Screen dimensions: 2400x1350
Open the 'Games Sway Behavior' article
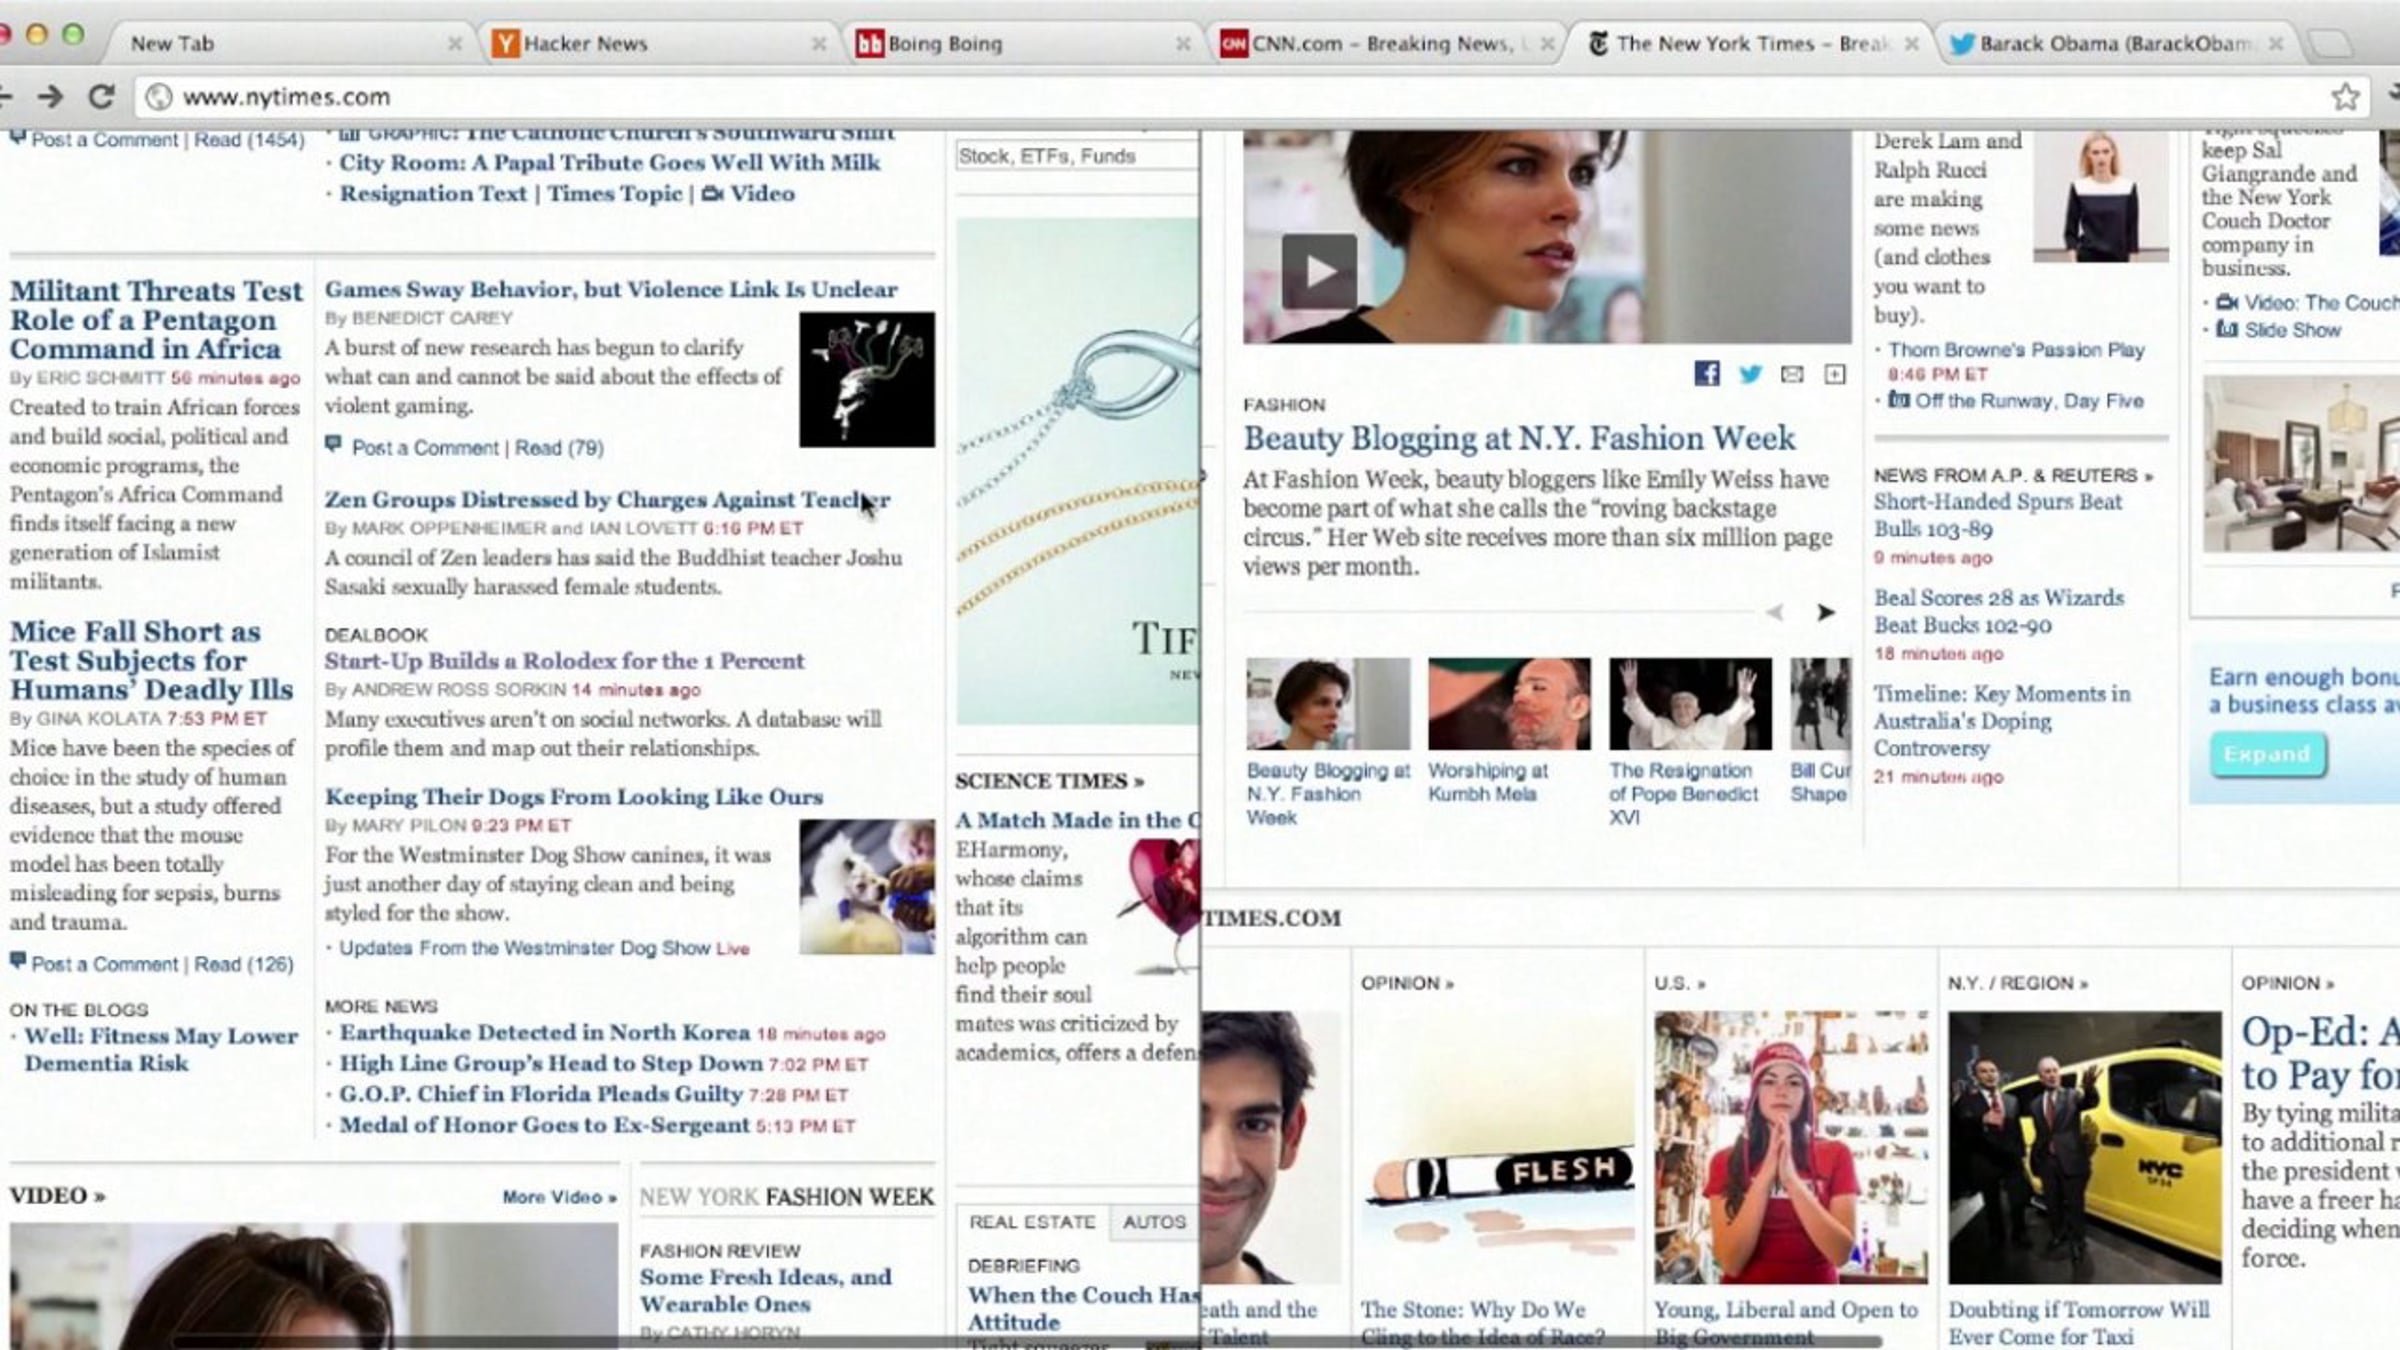pyautogui.click(x=611, y=290)
